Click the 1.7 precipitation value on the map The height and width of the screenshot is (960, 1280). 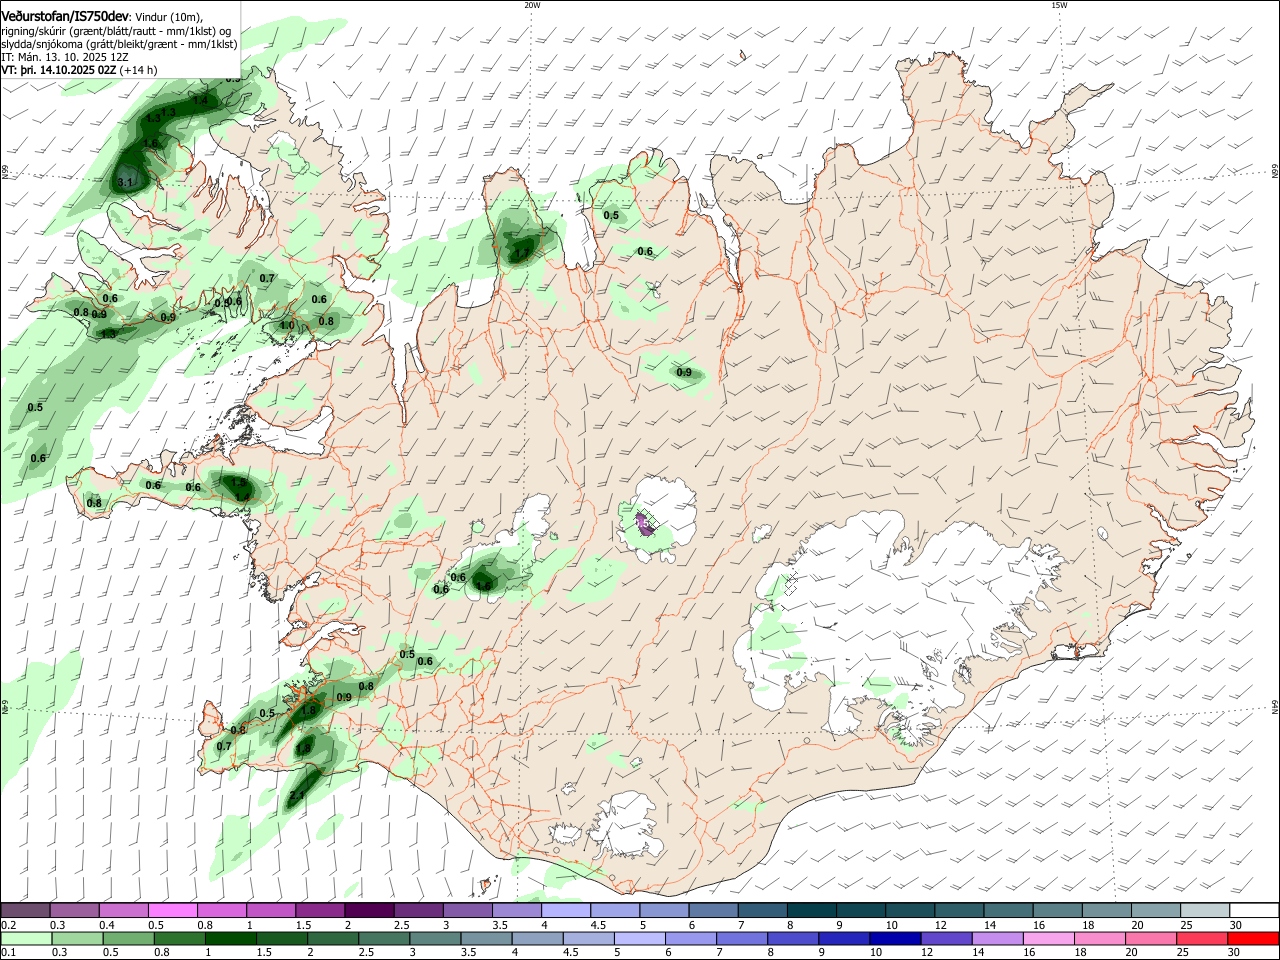520,253
